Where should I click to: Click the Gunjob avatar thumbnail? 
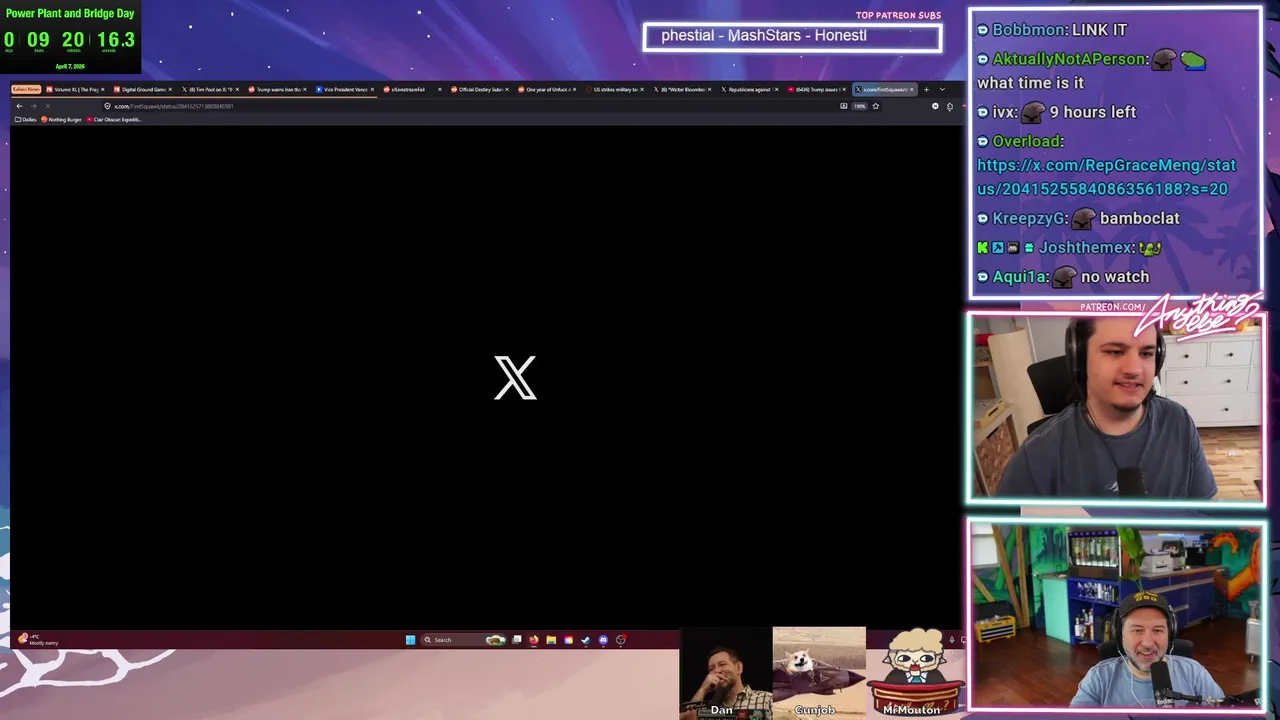click(x=819, y=672)
